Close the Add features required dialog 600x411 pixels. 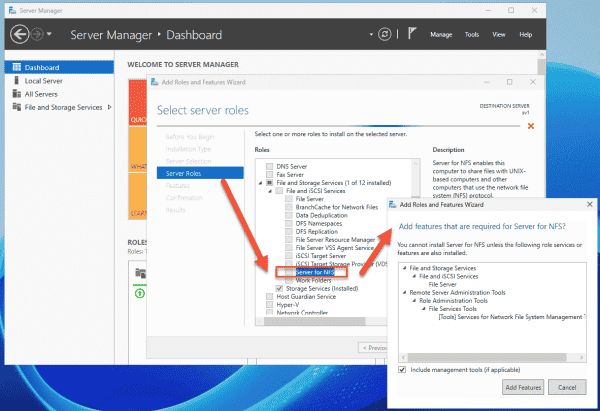click(x=590, y=204)
